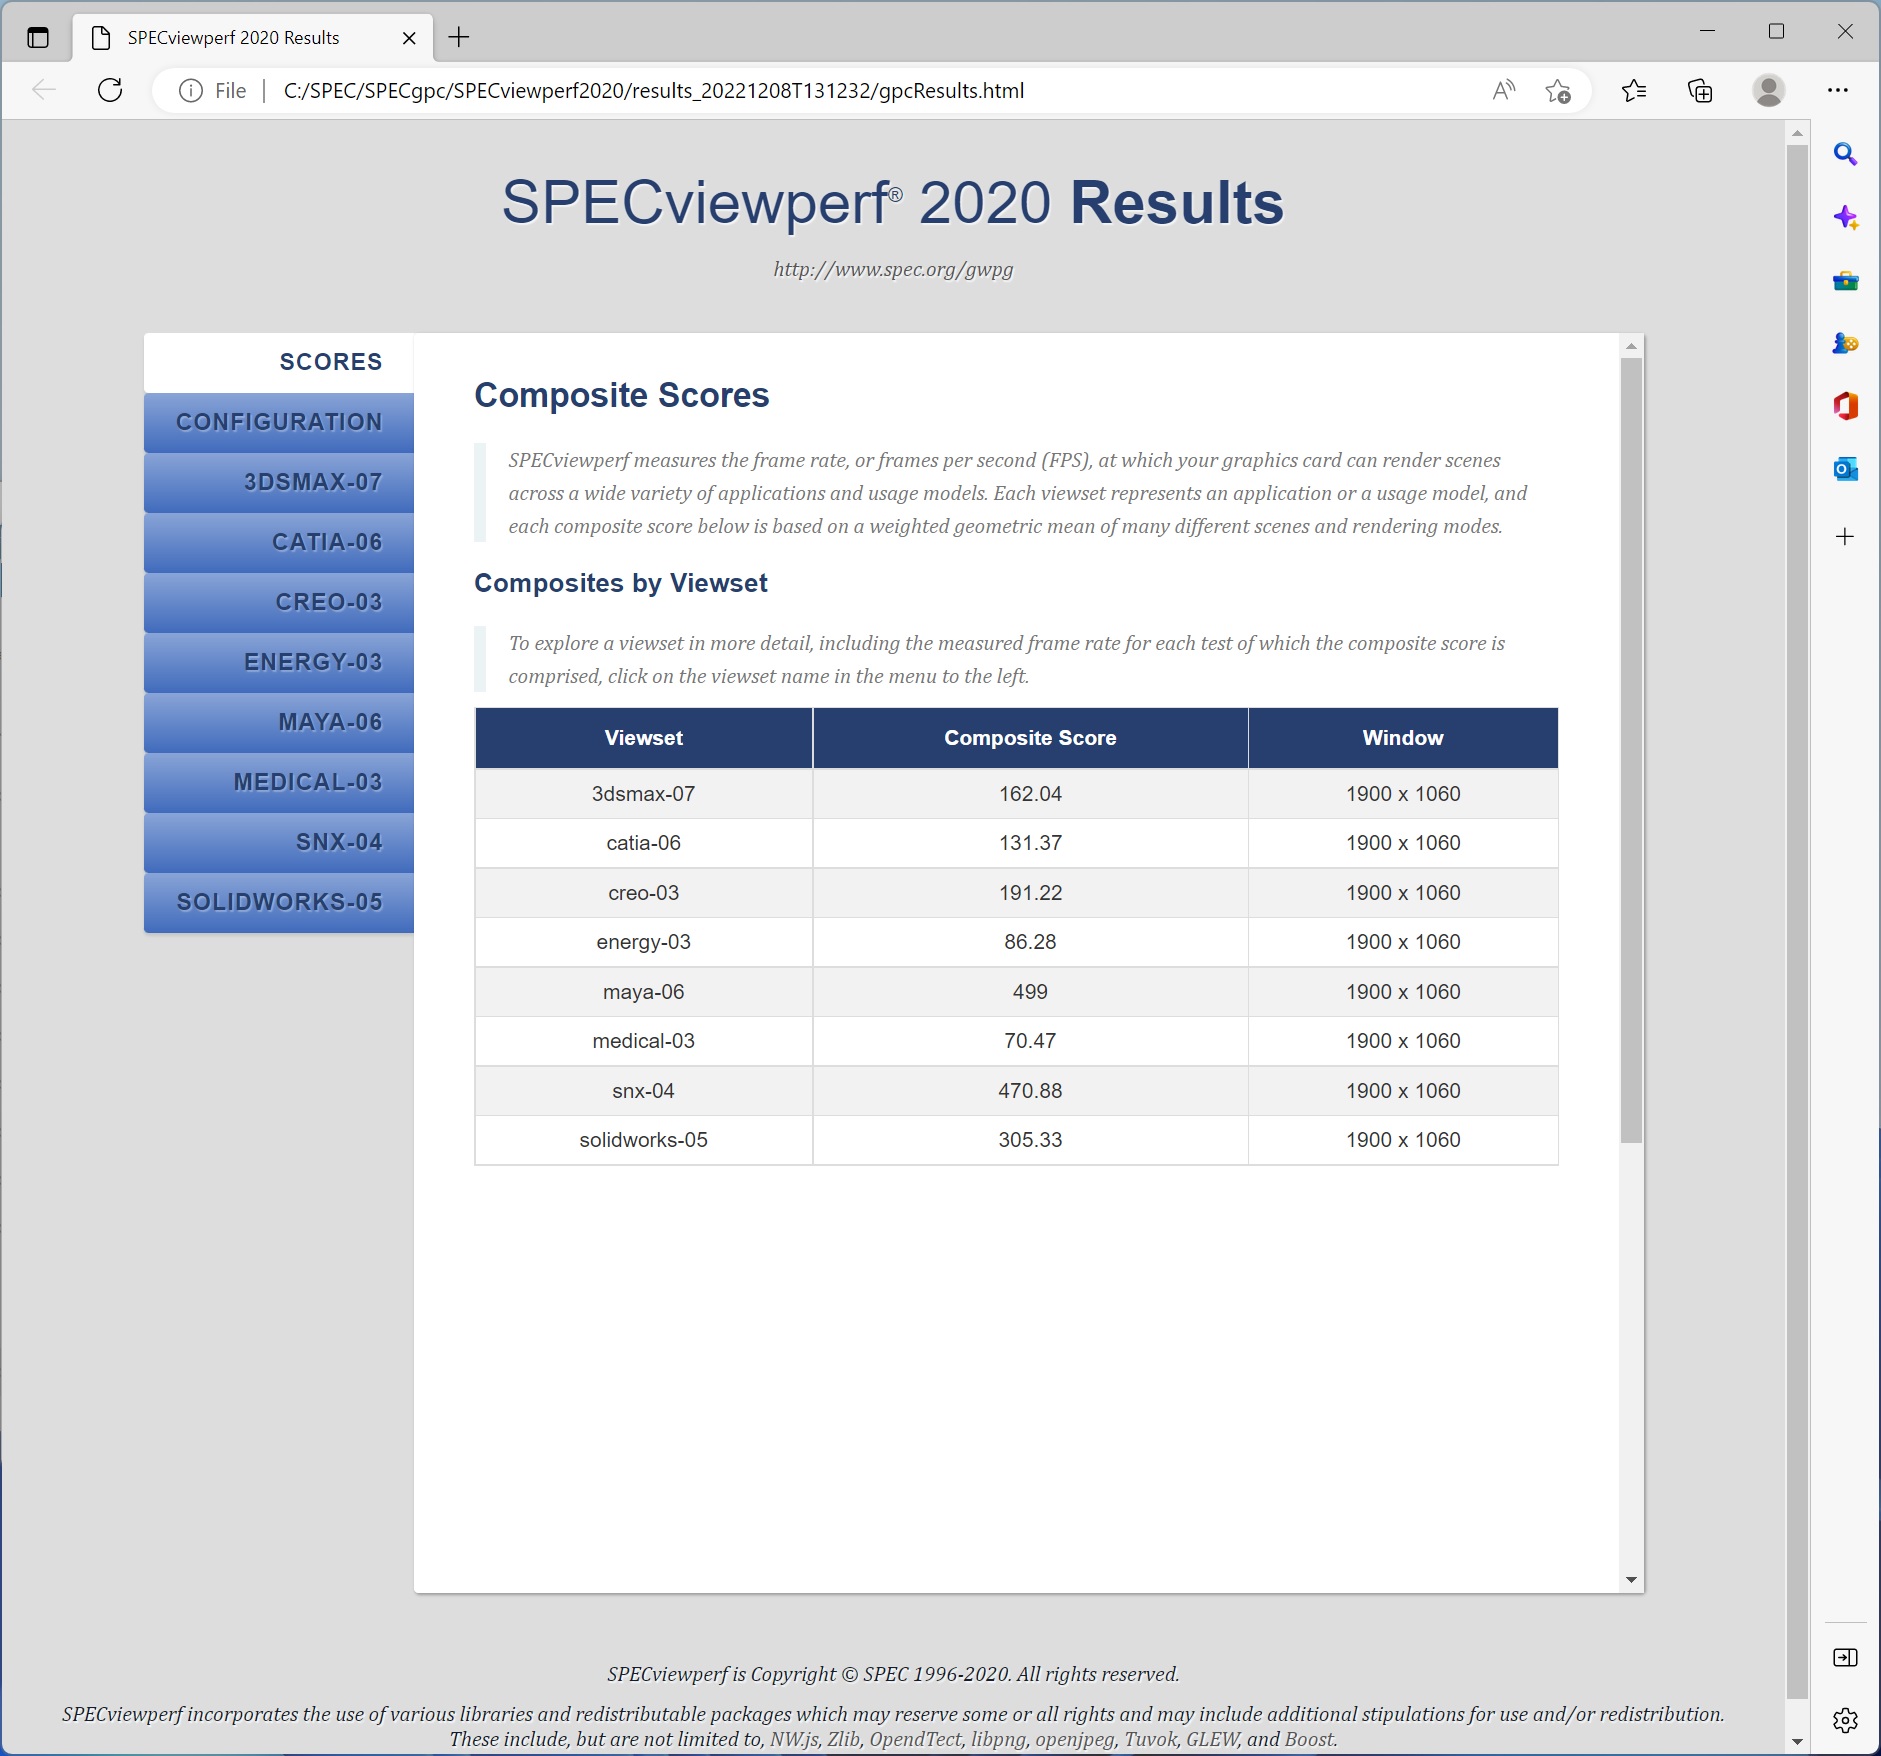Screen dimensions: 1881x1756
Task: Open a new tab with plus button
Action: pyautogui.click(x=459, y=38)
